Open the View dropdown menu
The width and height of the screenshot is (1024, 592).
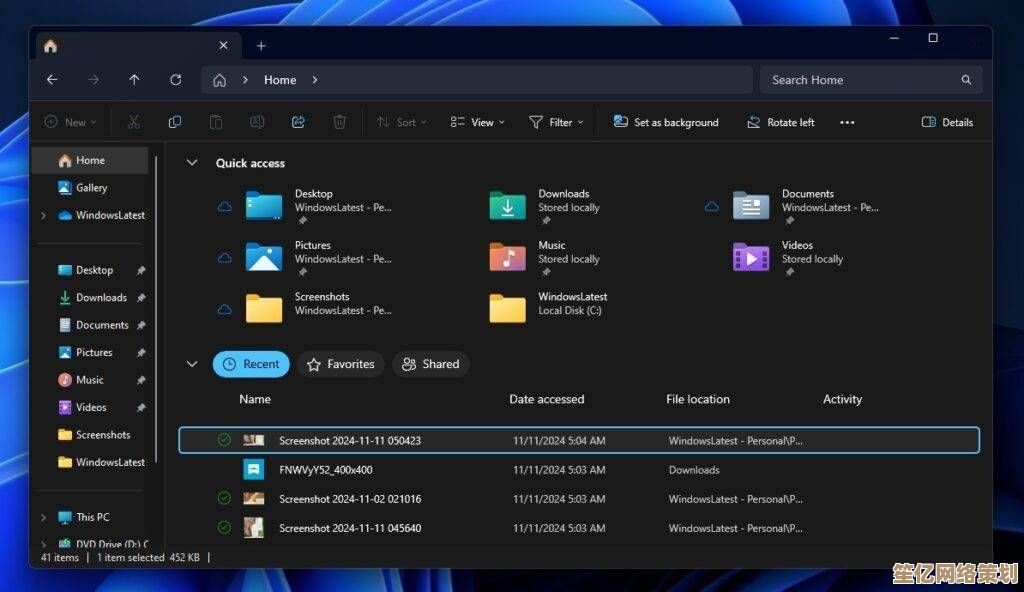pos(477,122)
